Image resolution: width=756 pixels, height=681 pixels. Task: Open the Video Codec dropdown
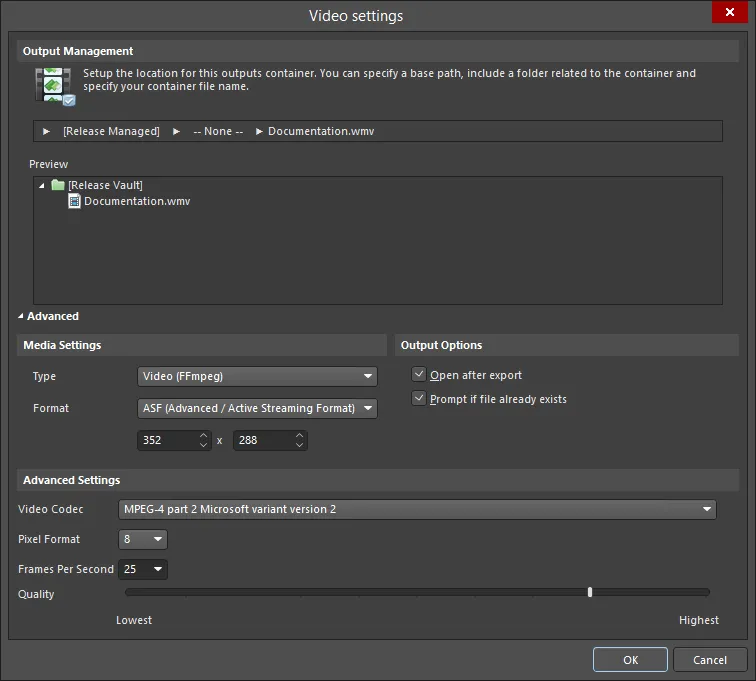tap(417, 509)
